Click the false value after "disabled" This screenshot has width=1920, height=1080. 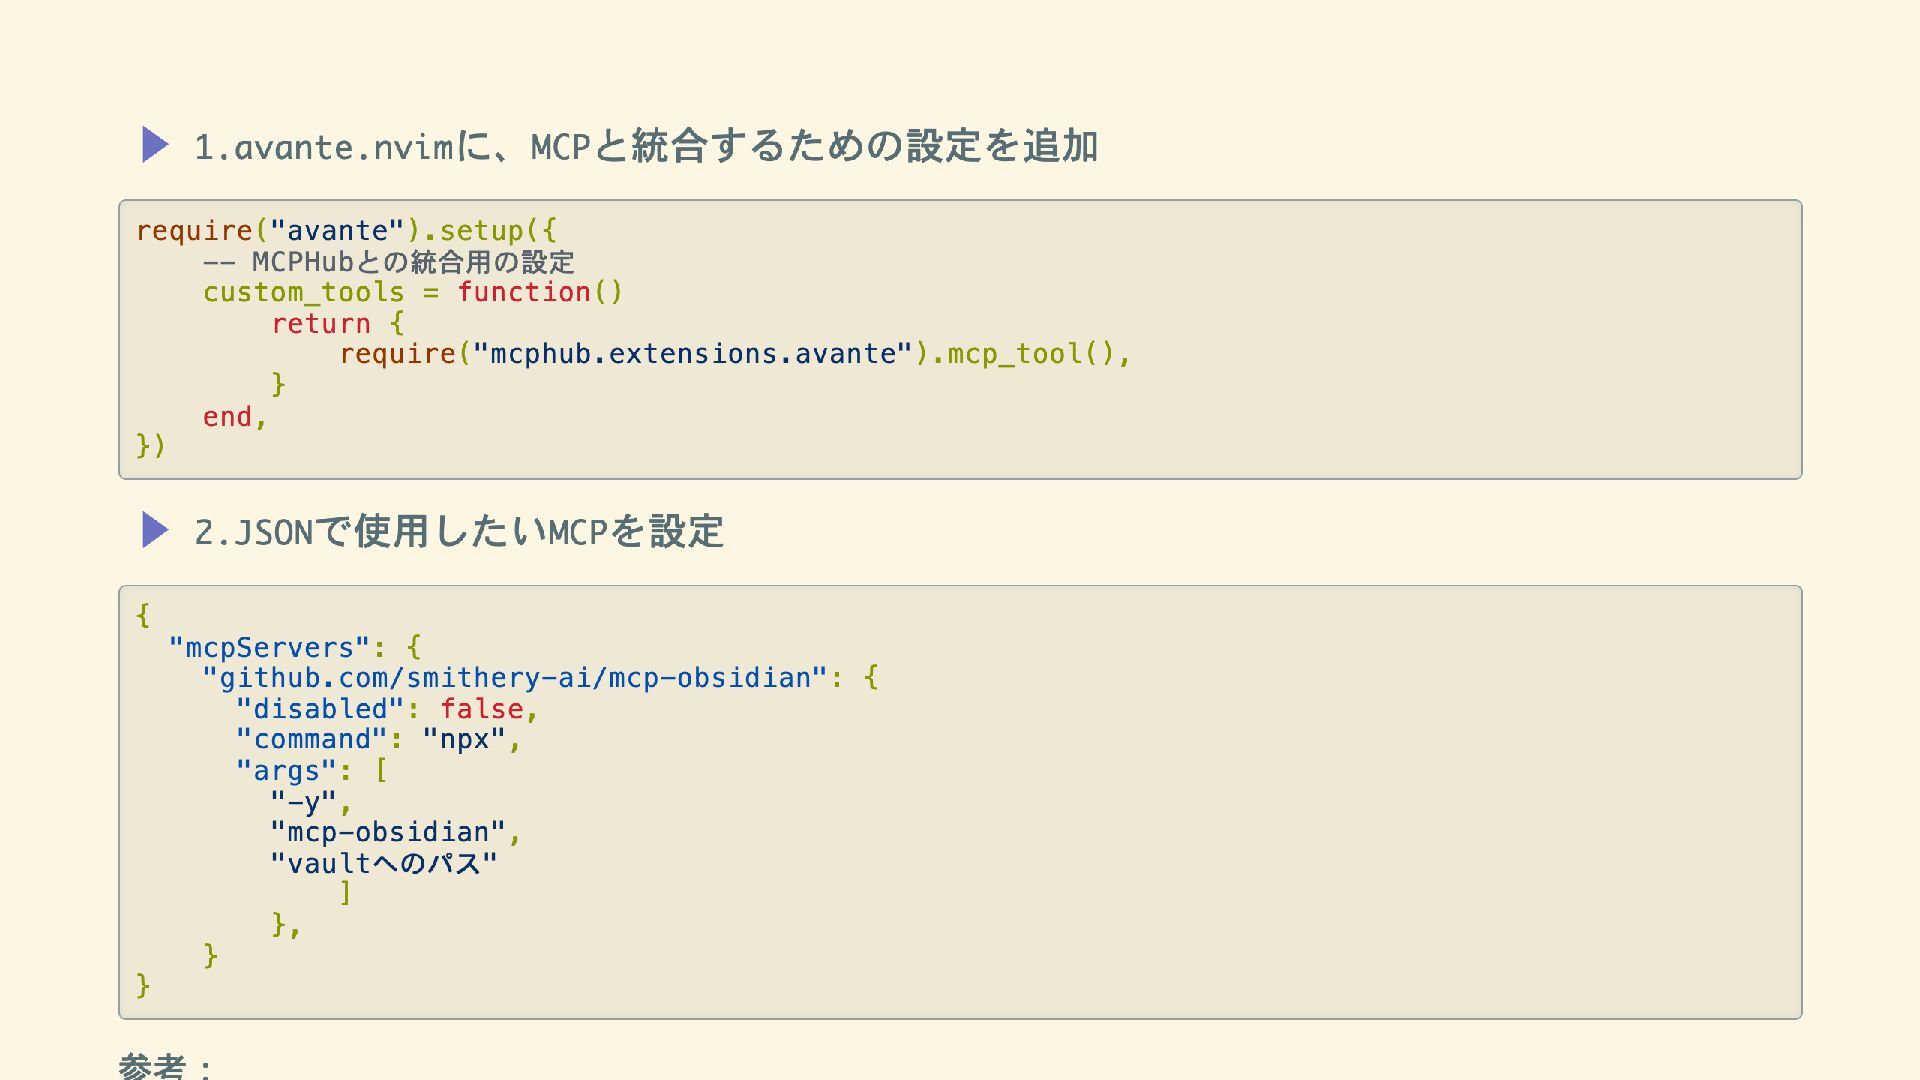click(482, 709)
